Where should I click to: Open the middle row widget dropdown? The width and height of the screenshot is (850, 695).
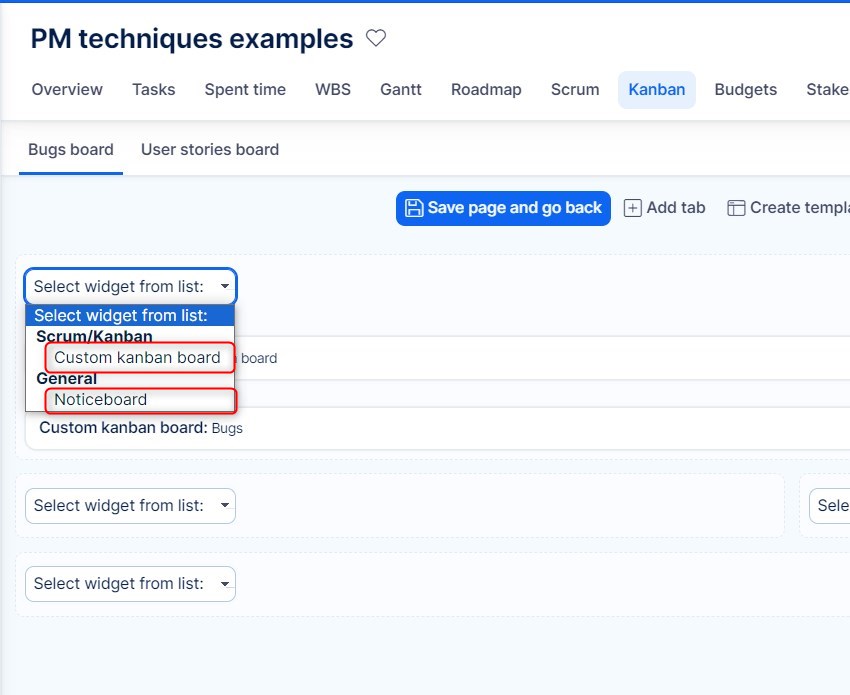pyautogui.click(x=130, y=506)
